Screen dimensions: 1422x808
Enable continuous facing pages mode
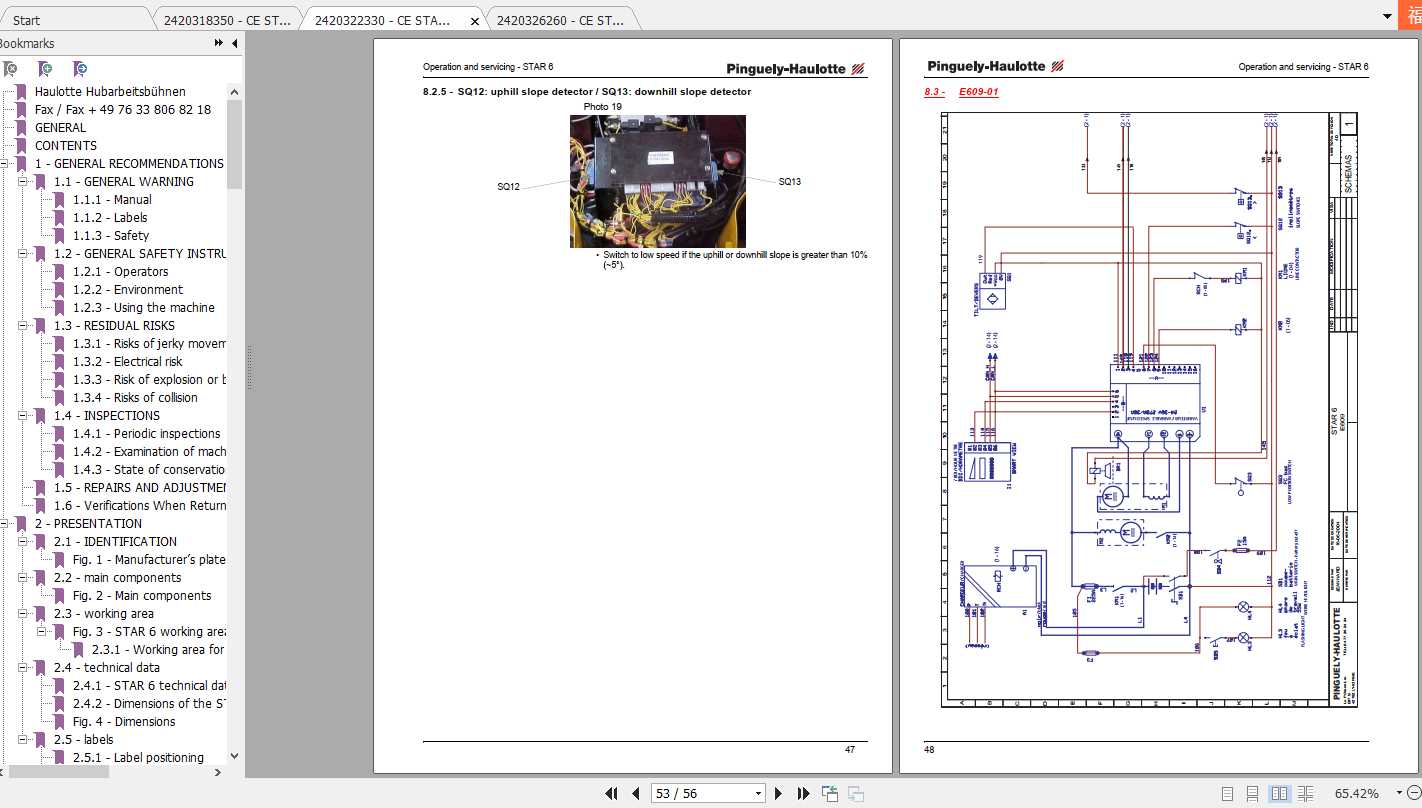[1305, 794]
